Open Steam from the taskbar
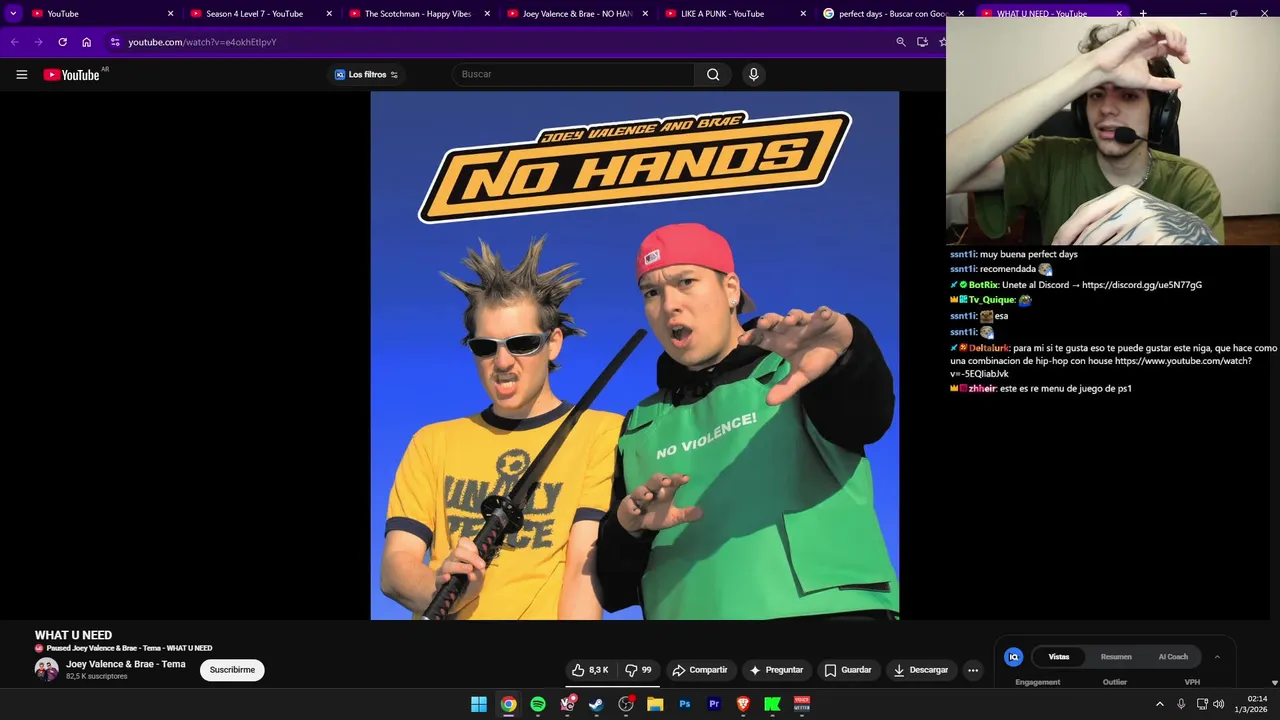 (x=596, y=704)
